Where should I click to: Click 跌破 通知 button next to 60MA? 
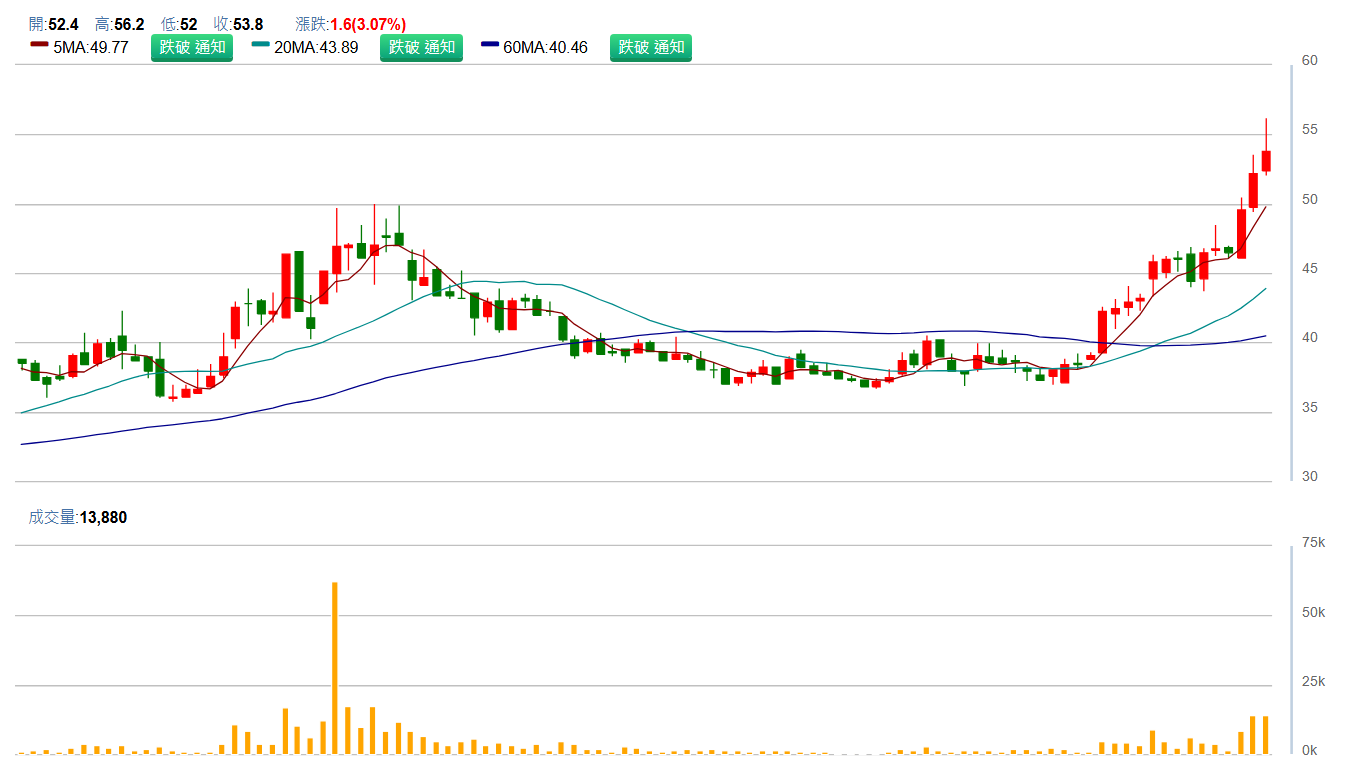point(651,47)
